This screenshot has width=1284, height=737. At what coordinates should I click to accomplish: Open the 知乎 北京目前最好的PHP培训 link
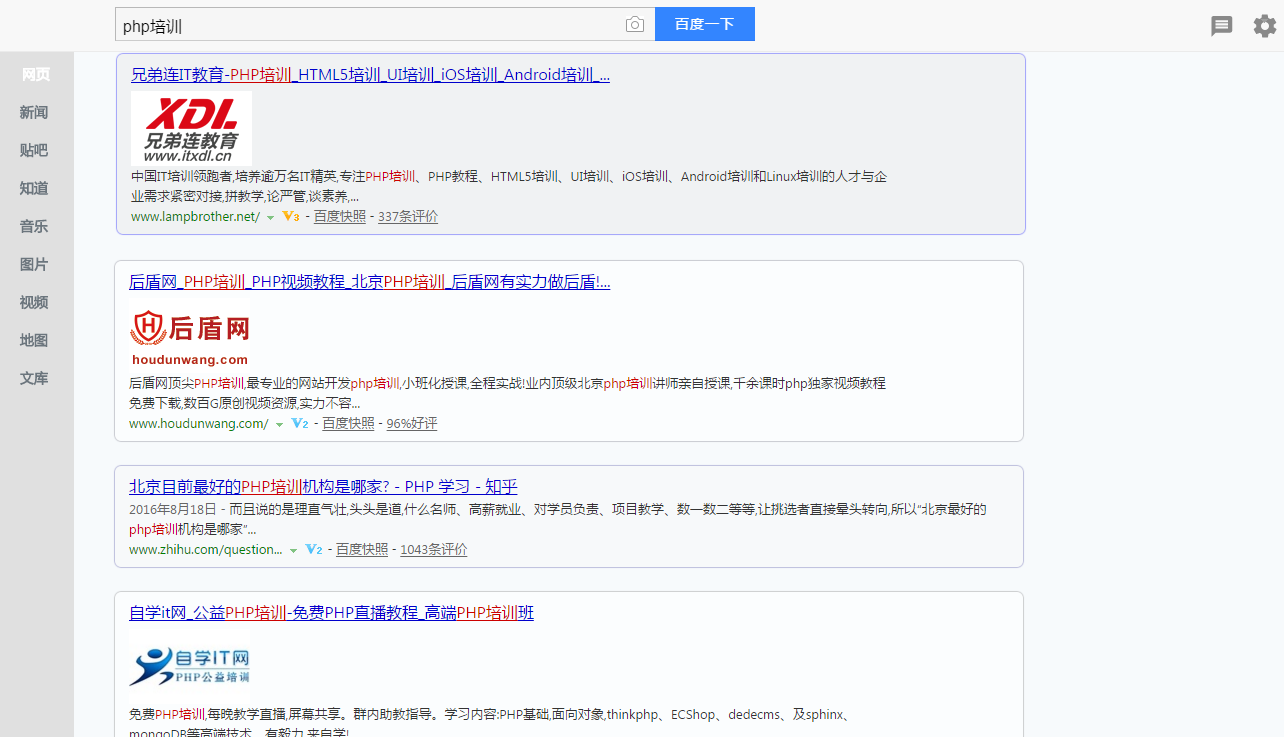tap(323, 487)
